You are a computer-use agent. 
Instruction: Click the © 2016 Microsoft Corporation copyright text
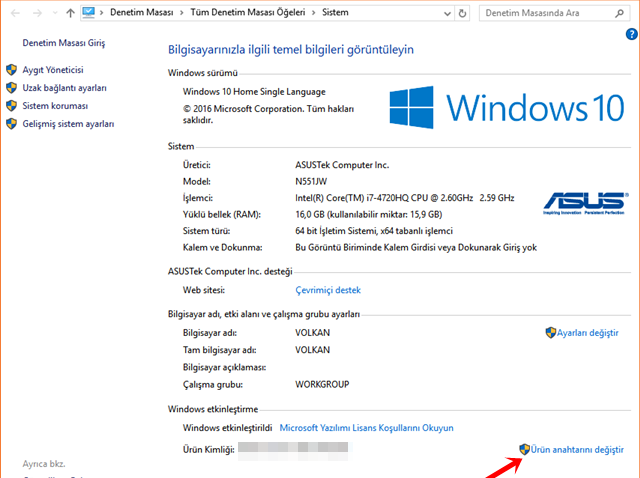coord(268,115)
